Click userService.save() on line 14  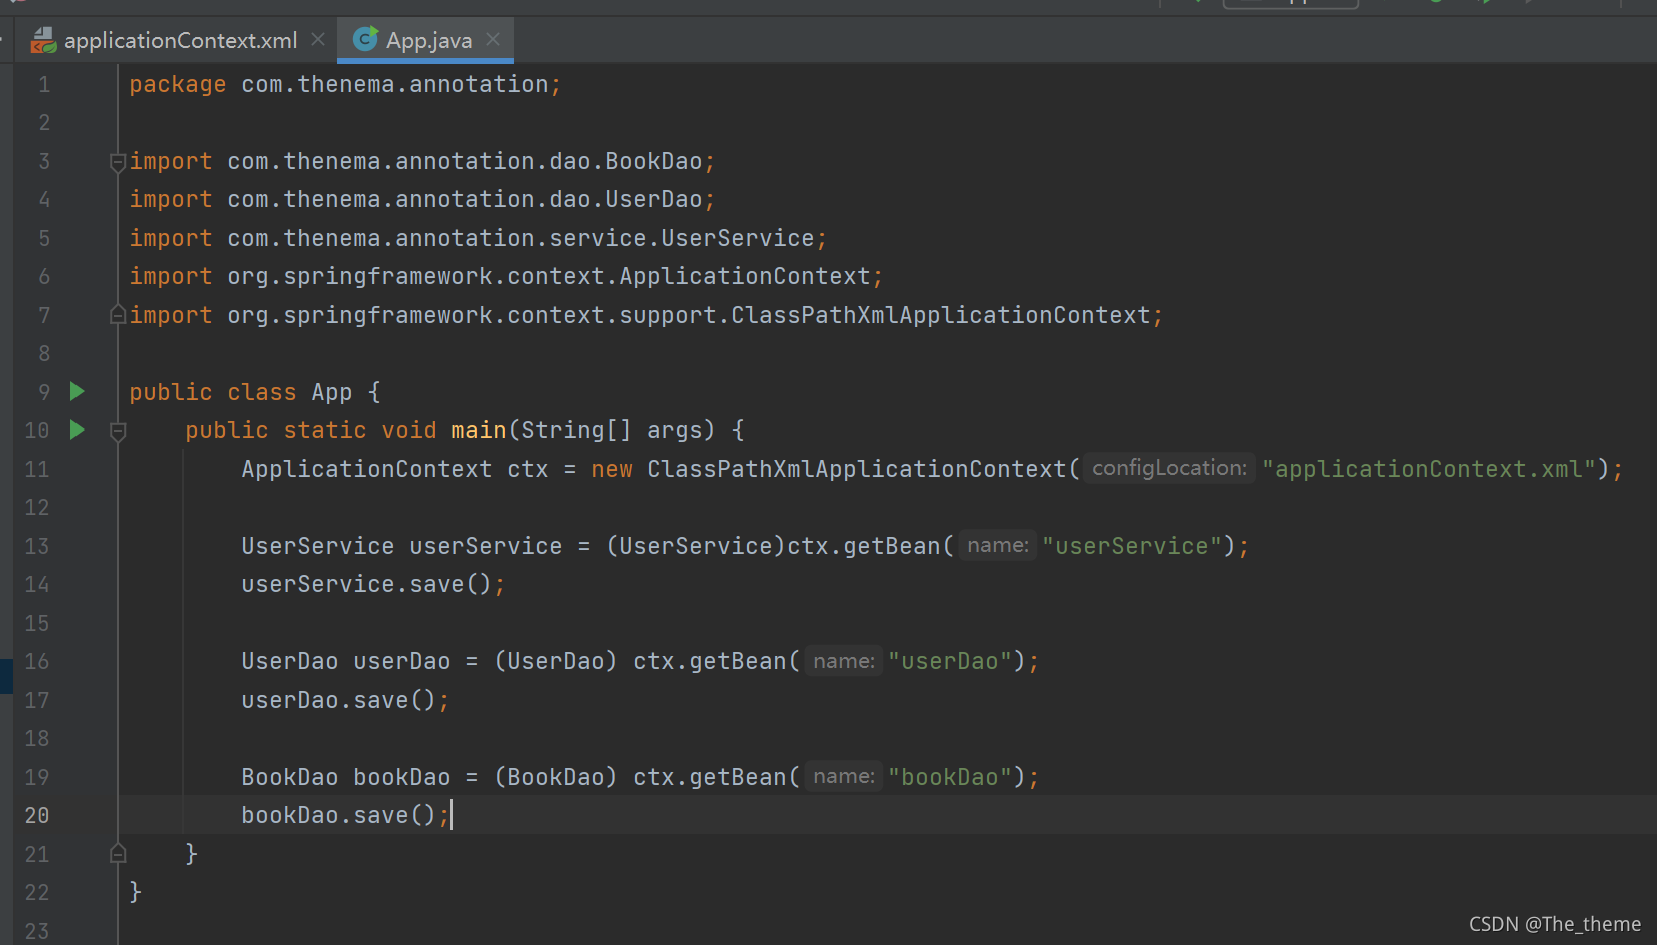pyautogui.click(x=367, y=585)
